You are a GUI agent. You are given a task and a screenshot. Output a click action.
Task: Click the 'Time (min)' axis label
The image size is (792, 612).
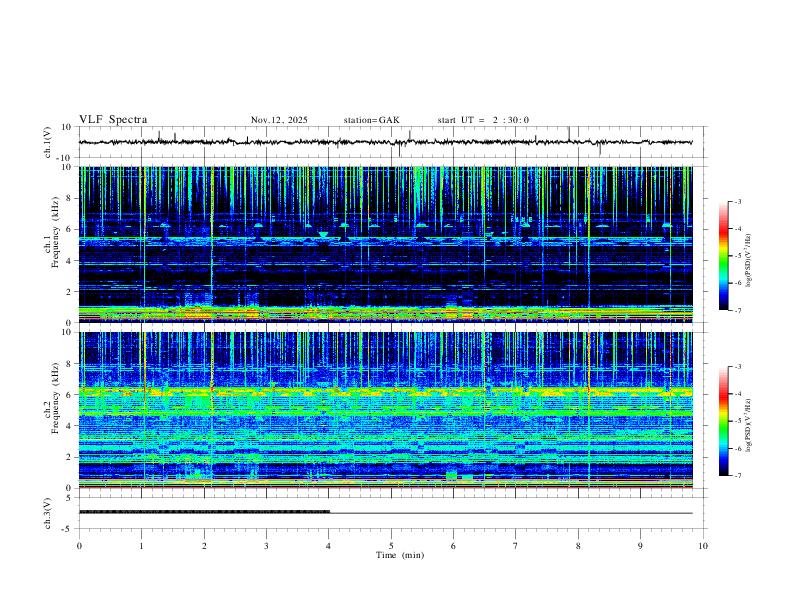tap(400, 555)
